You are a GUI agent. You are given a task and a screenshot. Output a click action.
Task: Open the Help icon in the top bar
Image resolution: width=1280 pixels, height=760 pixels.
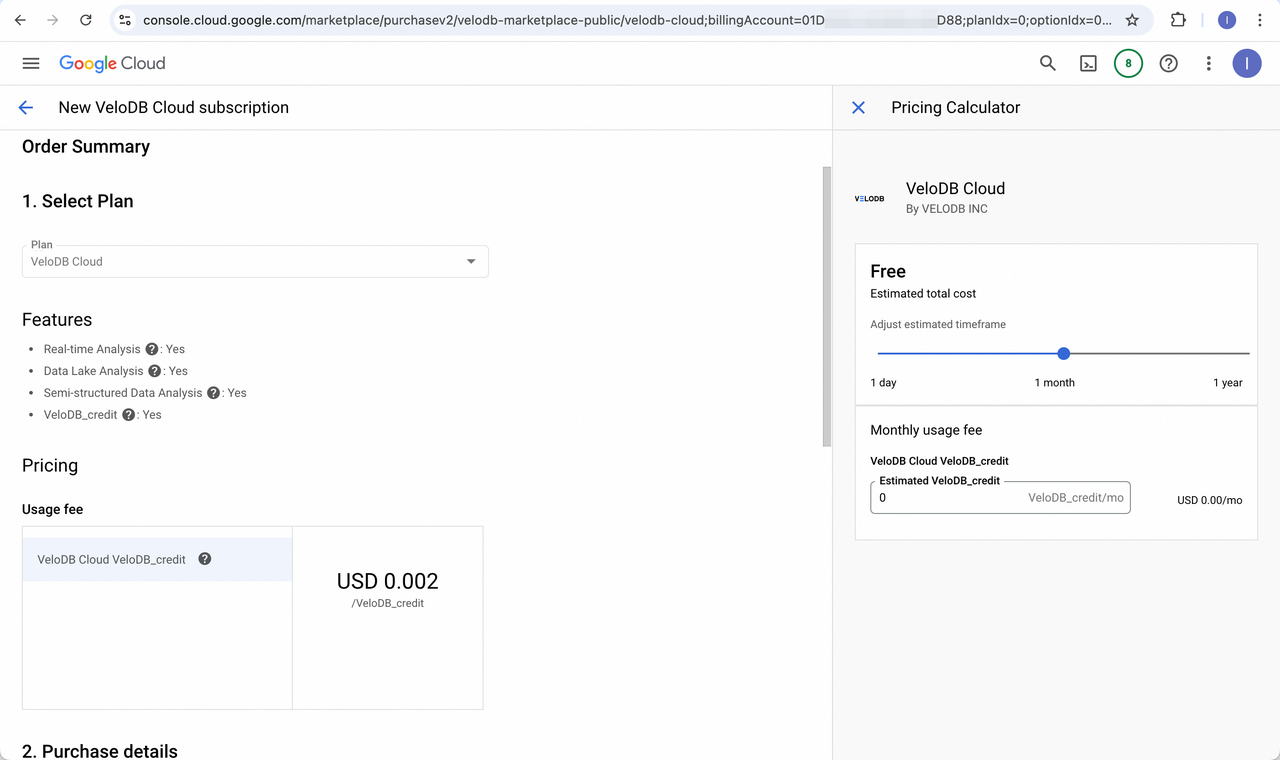click(x=1168, y=63)
